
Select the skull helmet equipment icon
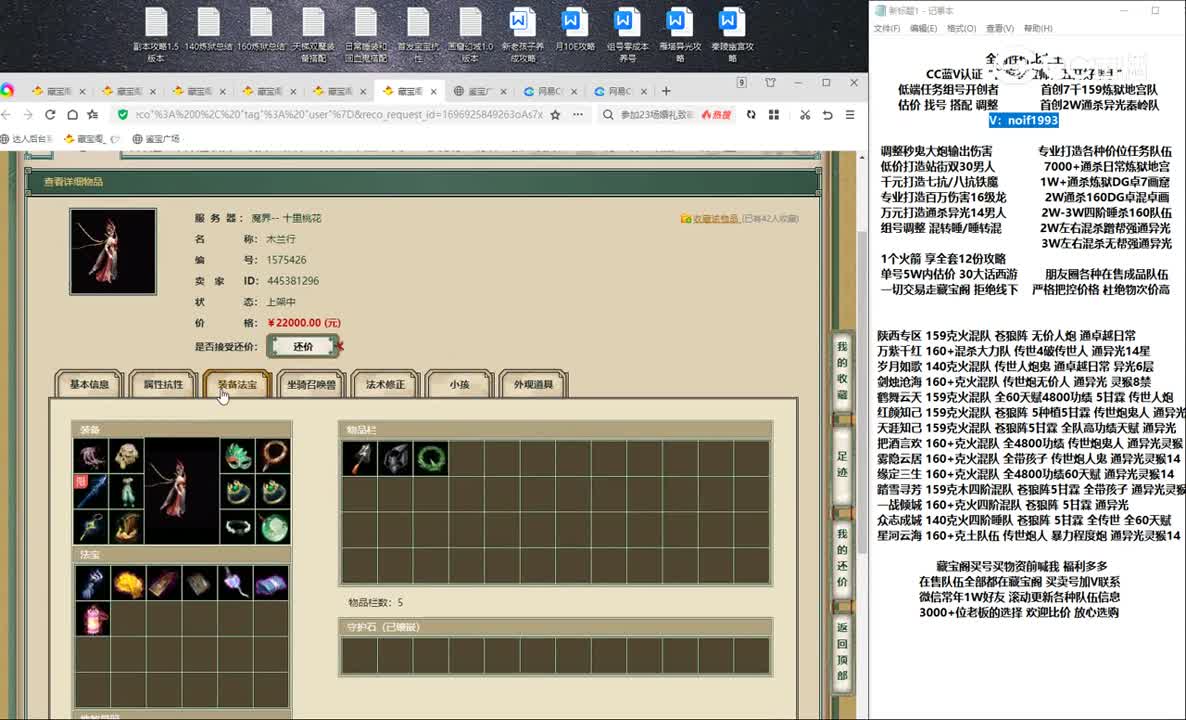(x=126, y=455)
